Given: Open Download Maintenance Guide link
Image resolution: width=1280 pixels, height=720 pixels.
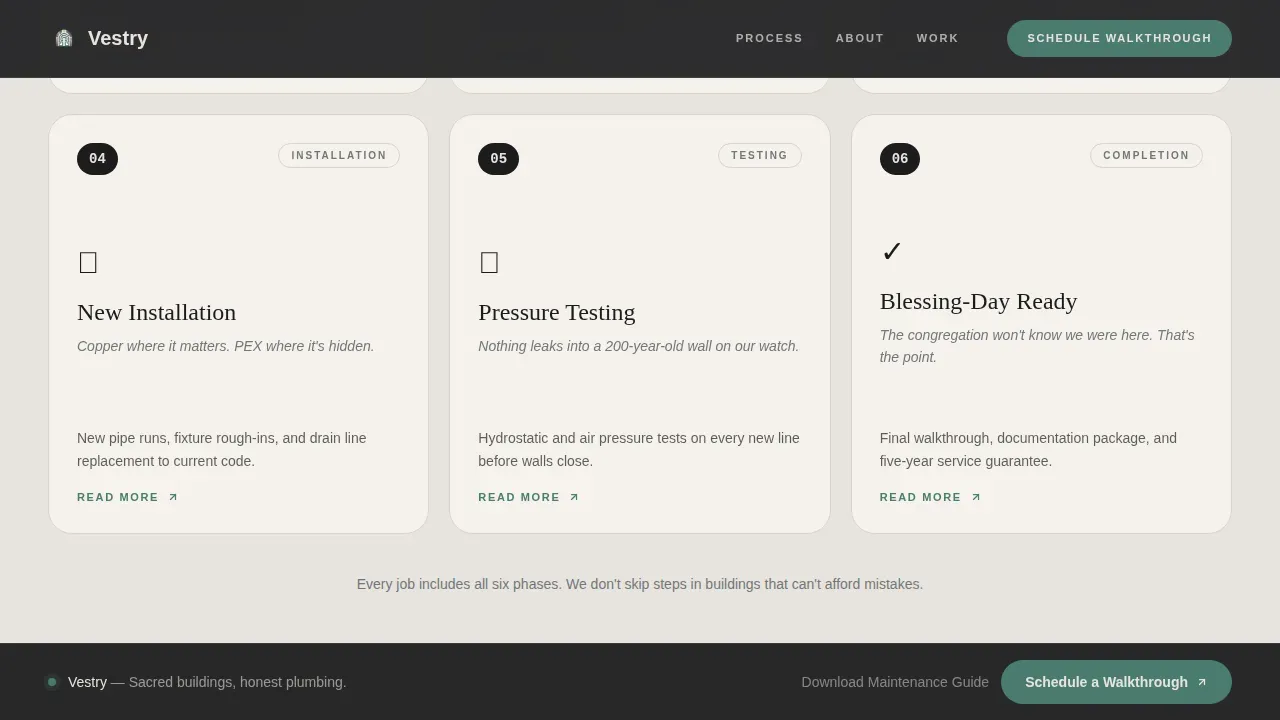Looking at the screenshot, I should pyautogui.click(x=895, y=682).
